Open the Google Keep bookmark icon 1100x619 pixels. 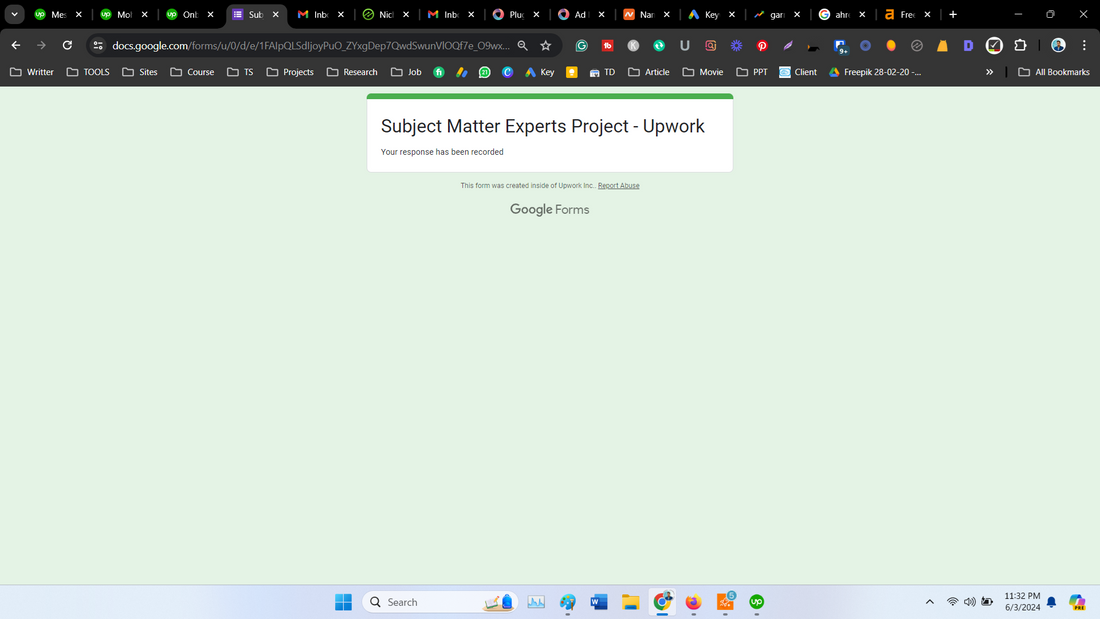click(572, 72)
